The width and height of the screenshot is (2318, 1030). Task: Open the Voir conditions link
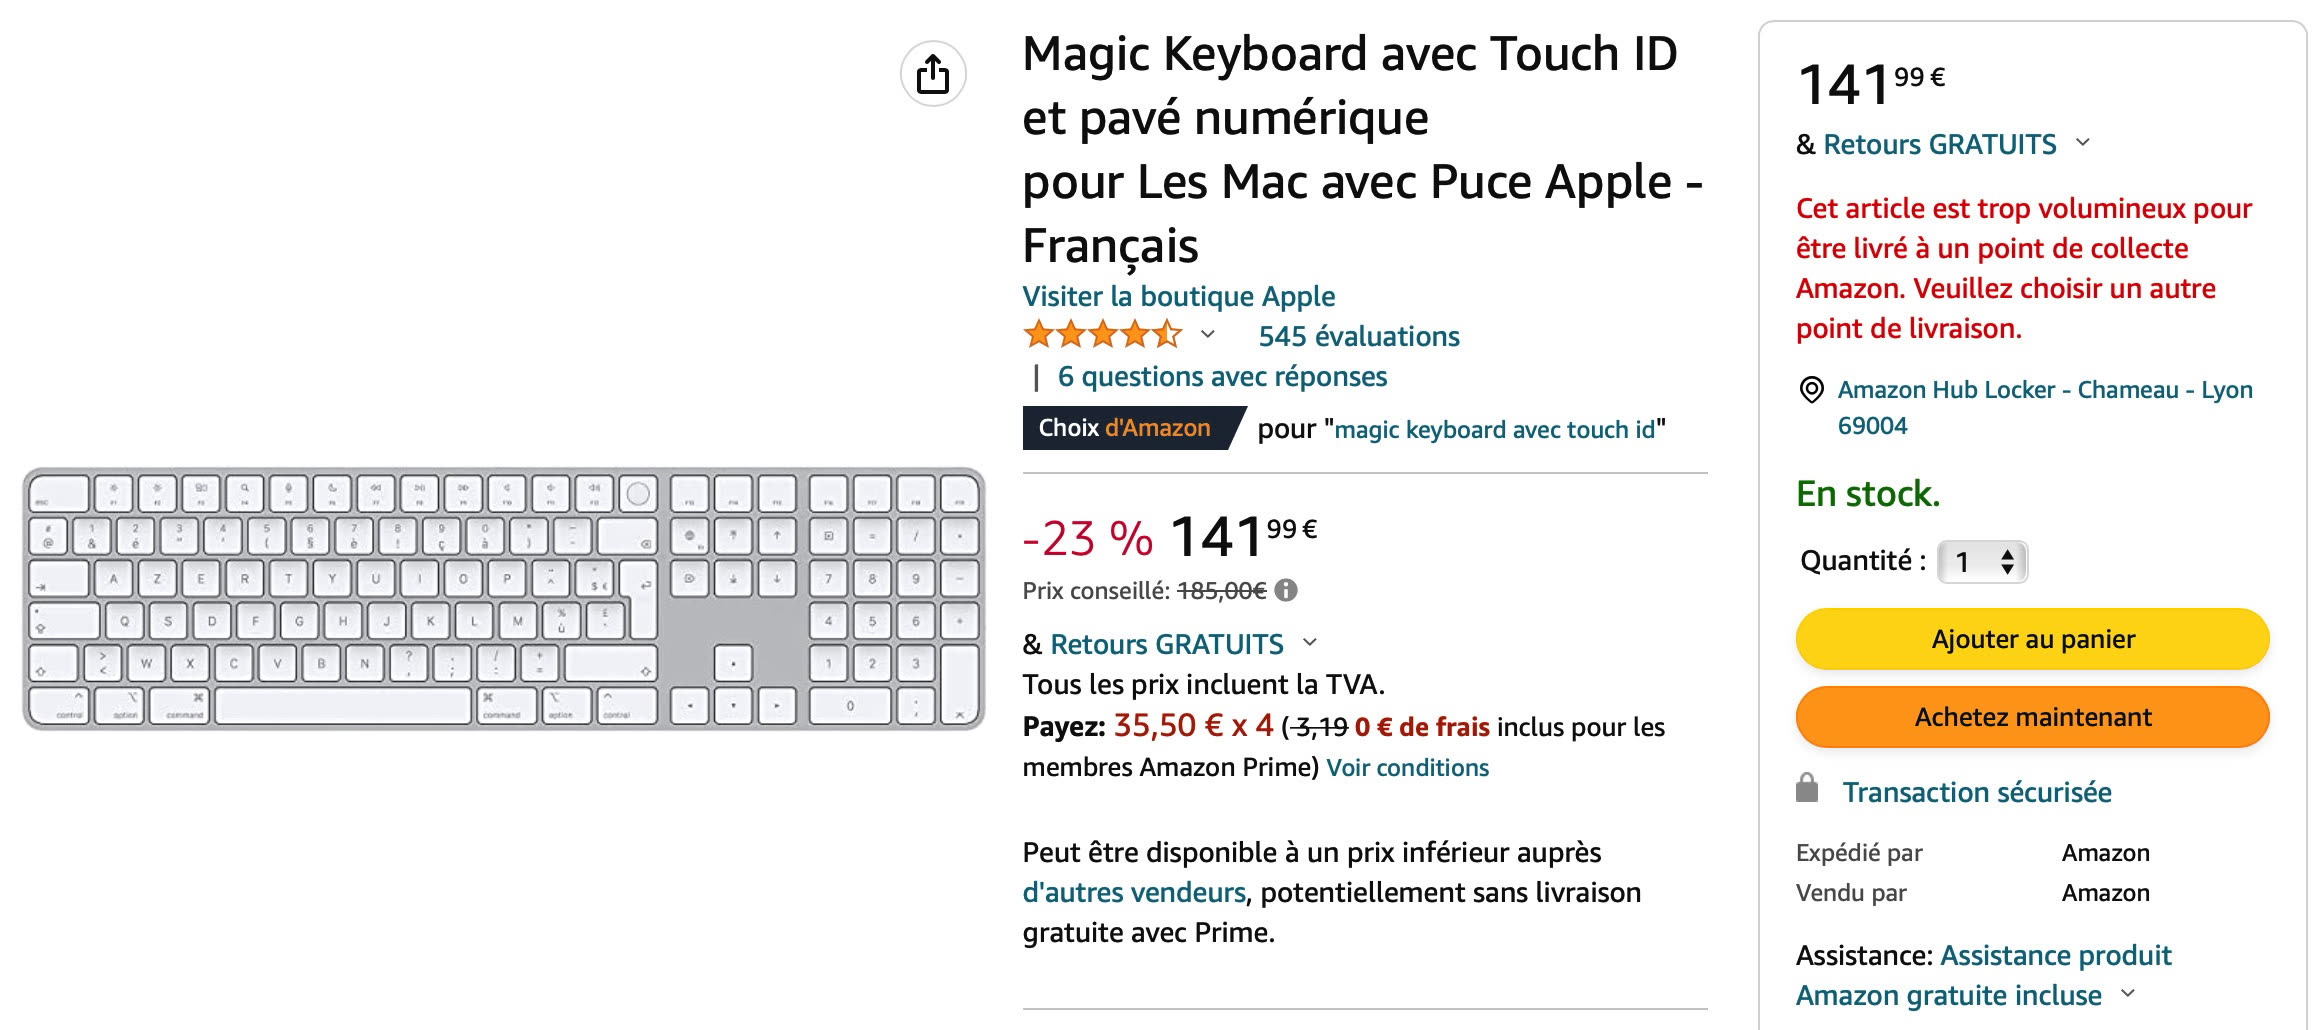[1406, 767]
